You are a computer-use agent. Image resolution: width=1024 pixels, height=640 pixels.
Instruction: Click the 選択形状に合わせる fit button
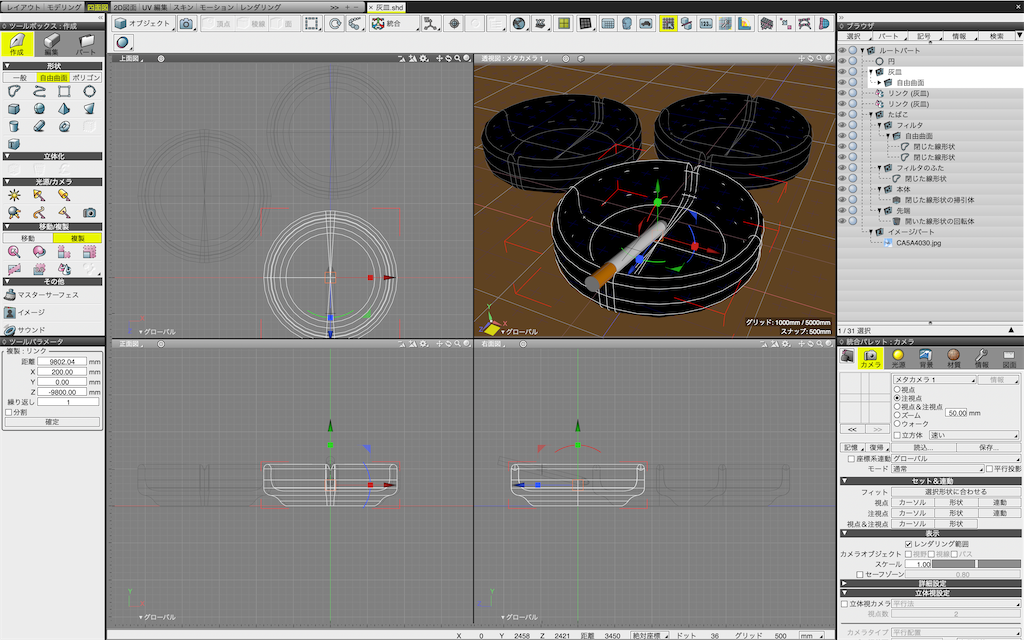click(956, 492)
